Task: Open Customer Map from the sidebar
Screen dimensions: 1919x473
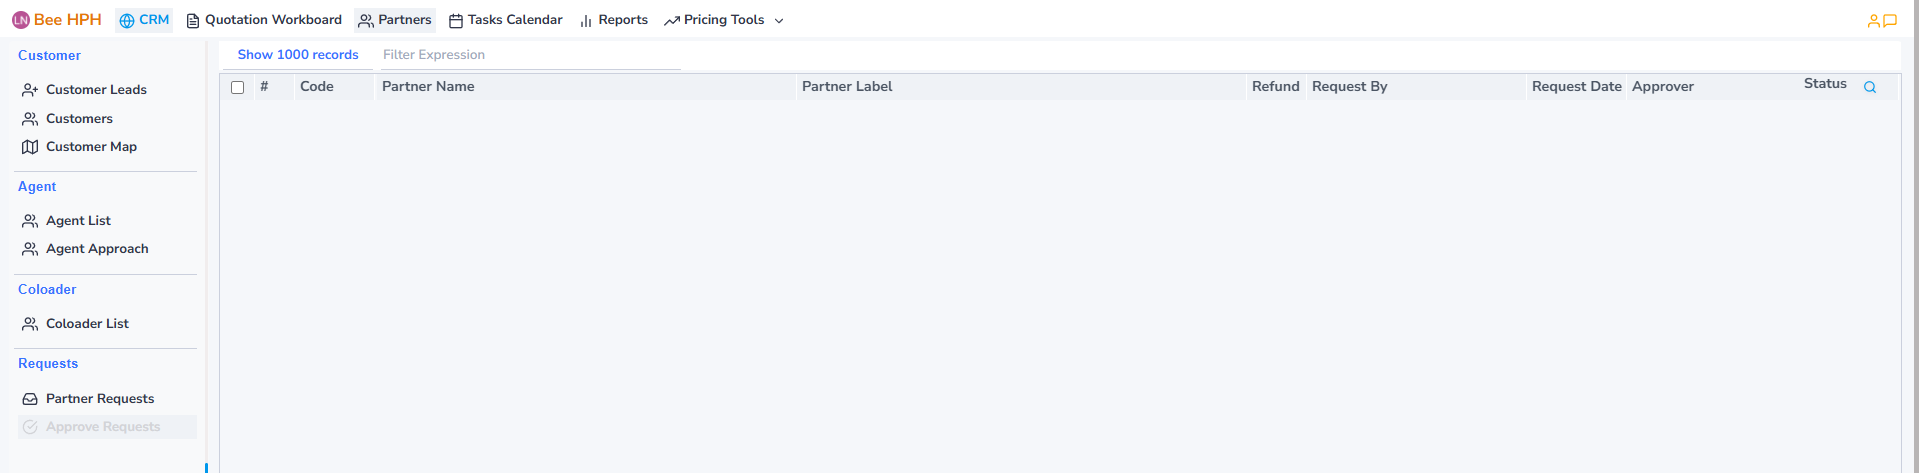Action: pos(91,147)
